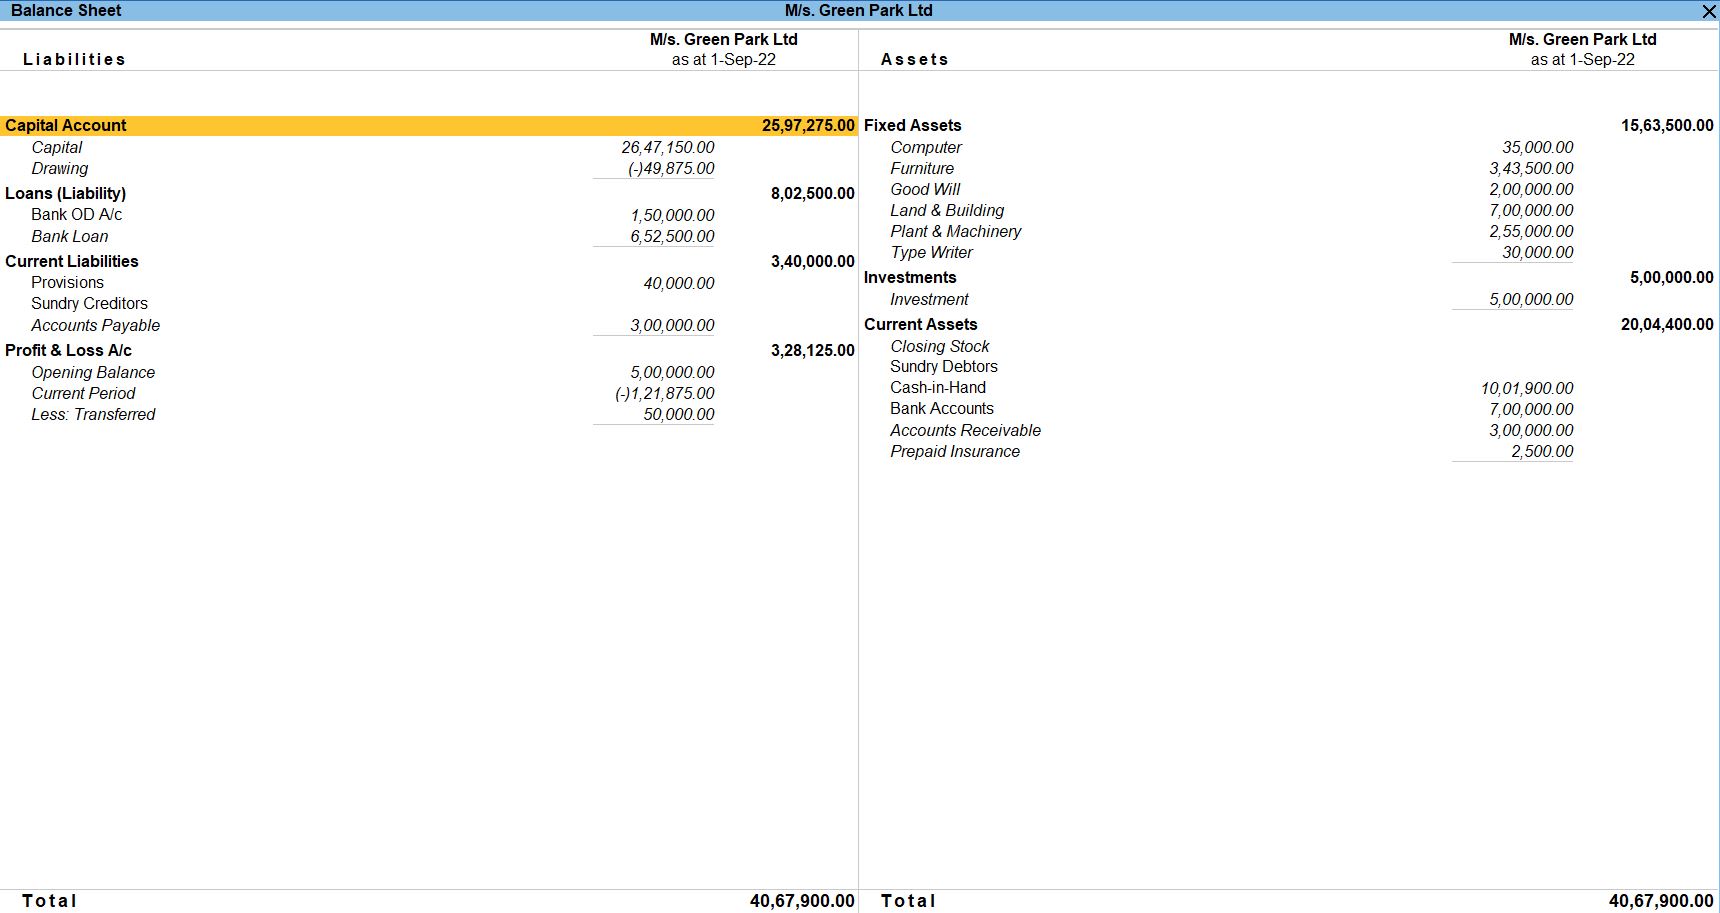The image size is (1720, 913).
Task: Select the Current Assets group
Action: point(920,325)
